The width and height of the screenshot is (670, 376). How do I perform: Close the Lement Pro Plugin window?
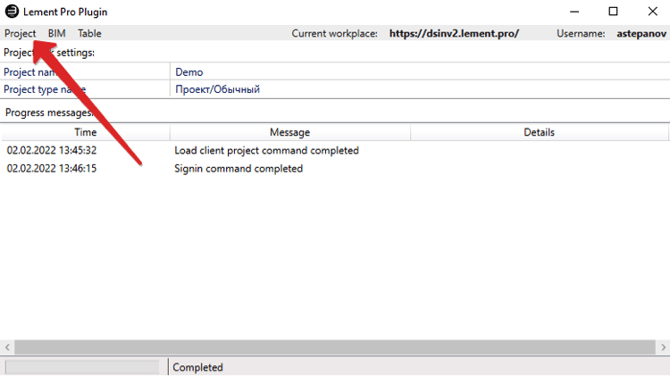[x=652, y=12]
